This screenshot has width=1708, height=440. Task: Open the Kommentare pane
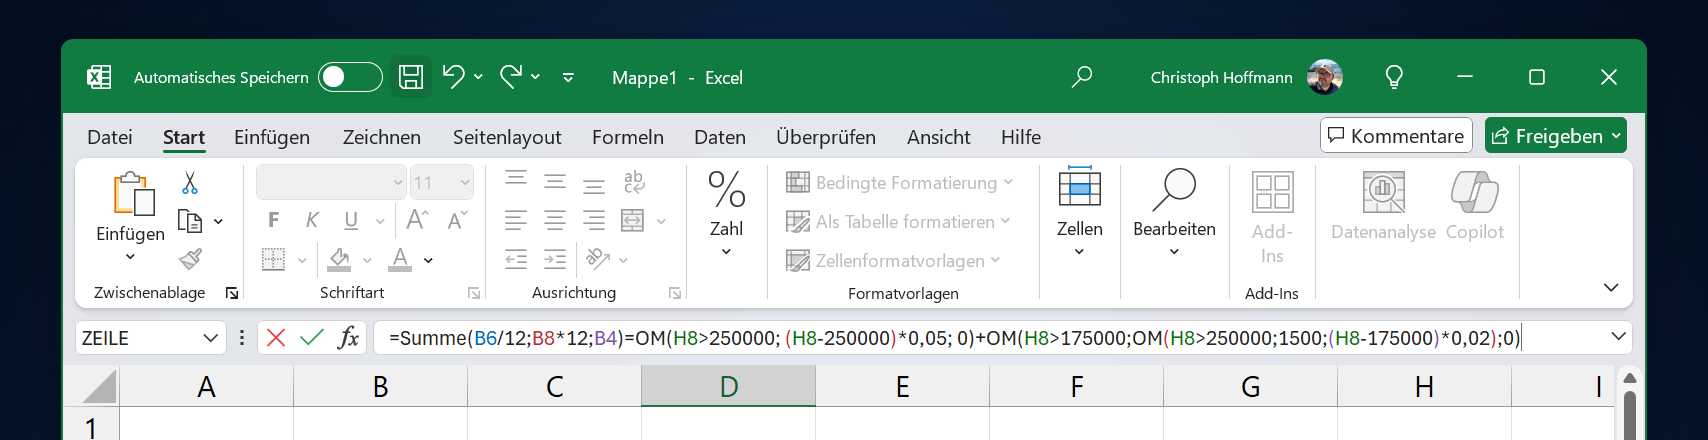tap(1396, 136)
